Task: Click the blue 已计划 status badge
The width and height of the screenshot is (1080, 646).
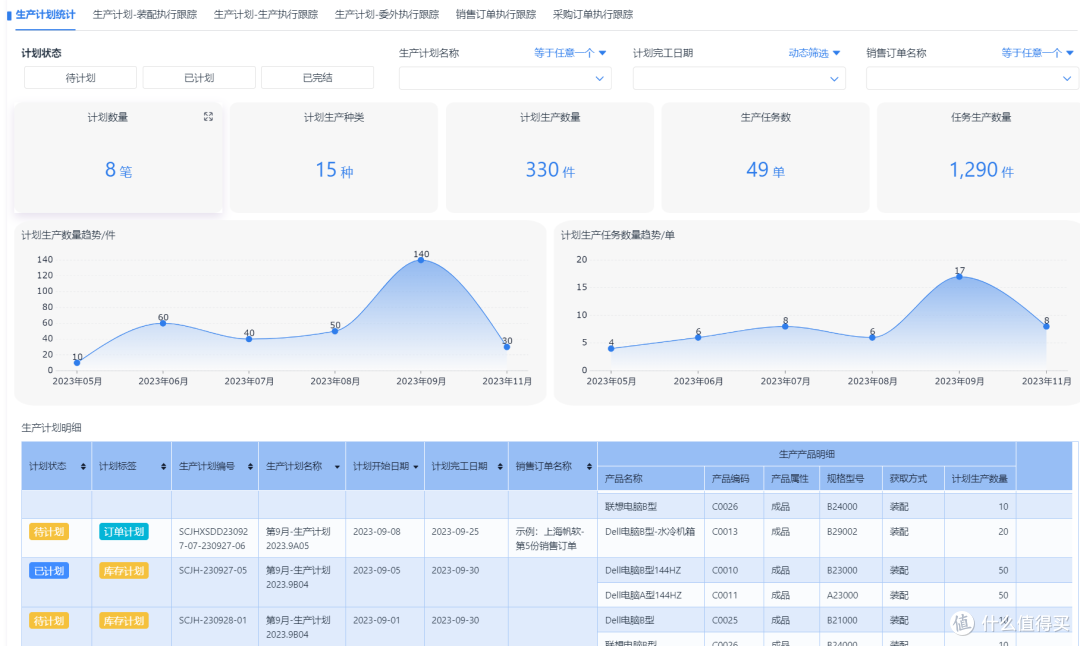Action: click(x=49, y=571)
